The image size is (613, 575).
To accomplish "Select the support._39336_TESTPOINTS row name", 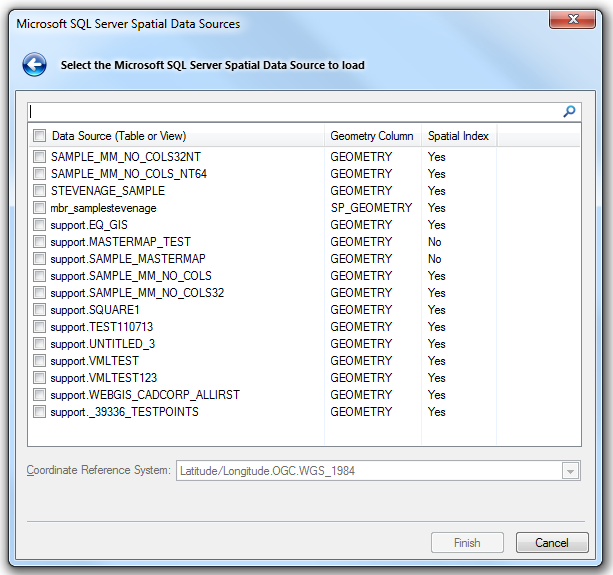I will (x=124, y=412).
